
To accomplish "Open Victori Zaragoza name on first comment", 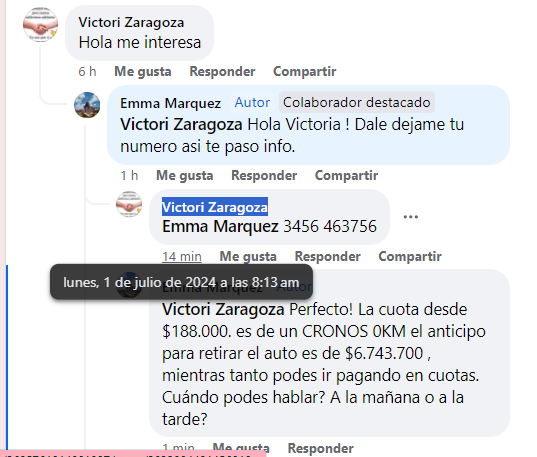I will [131, 23].
